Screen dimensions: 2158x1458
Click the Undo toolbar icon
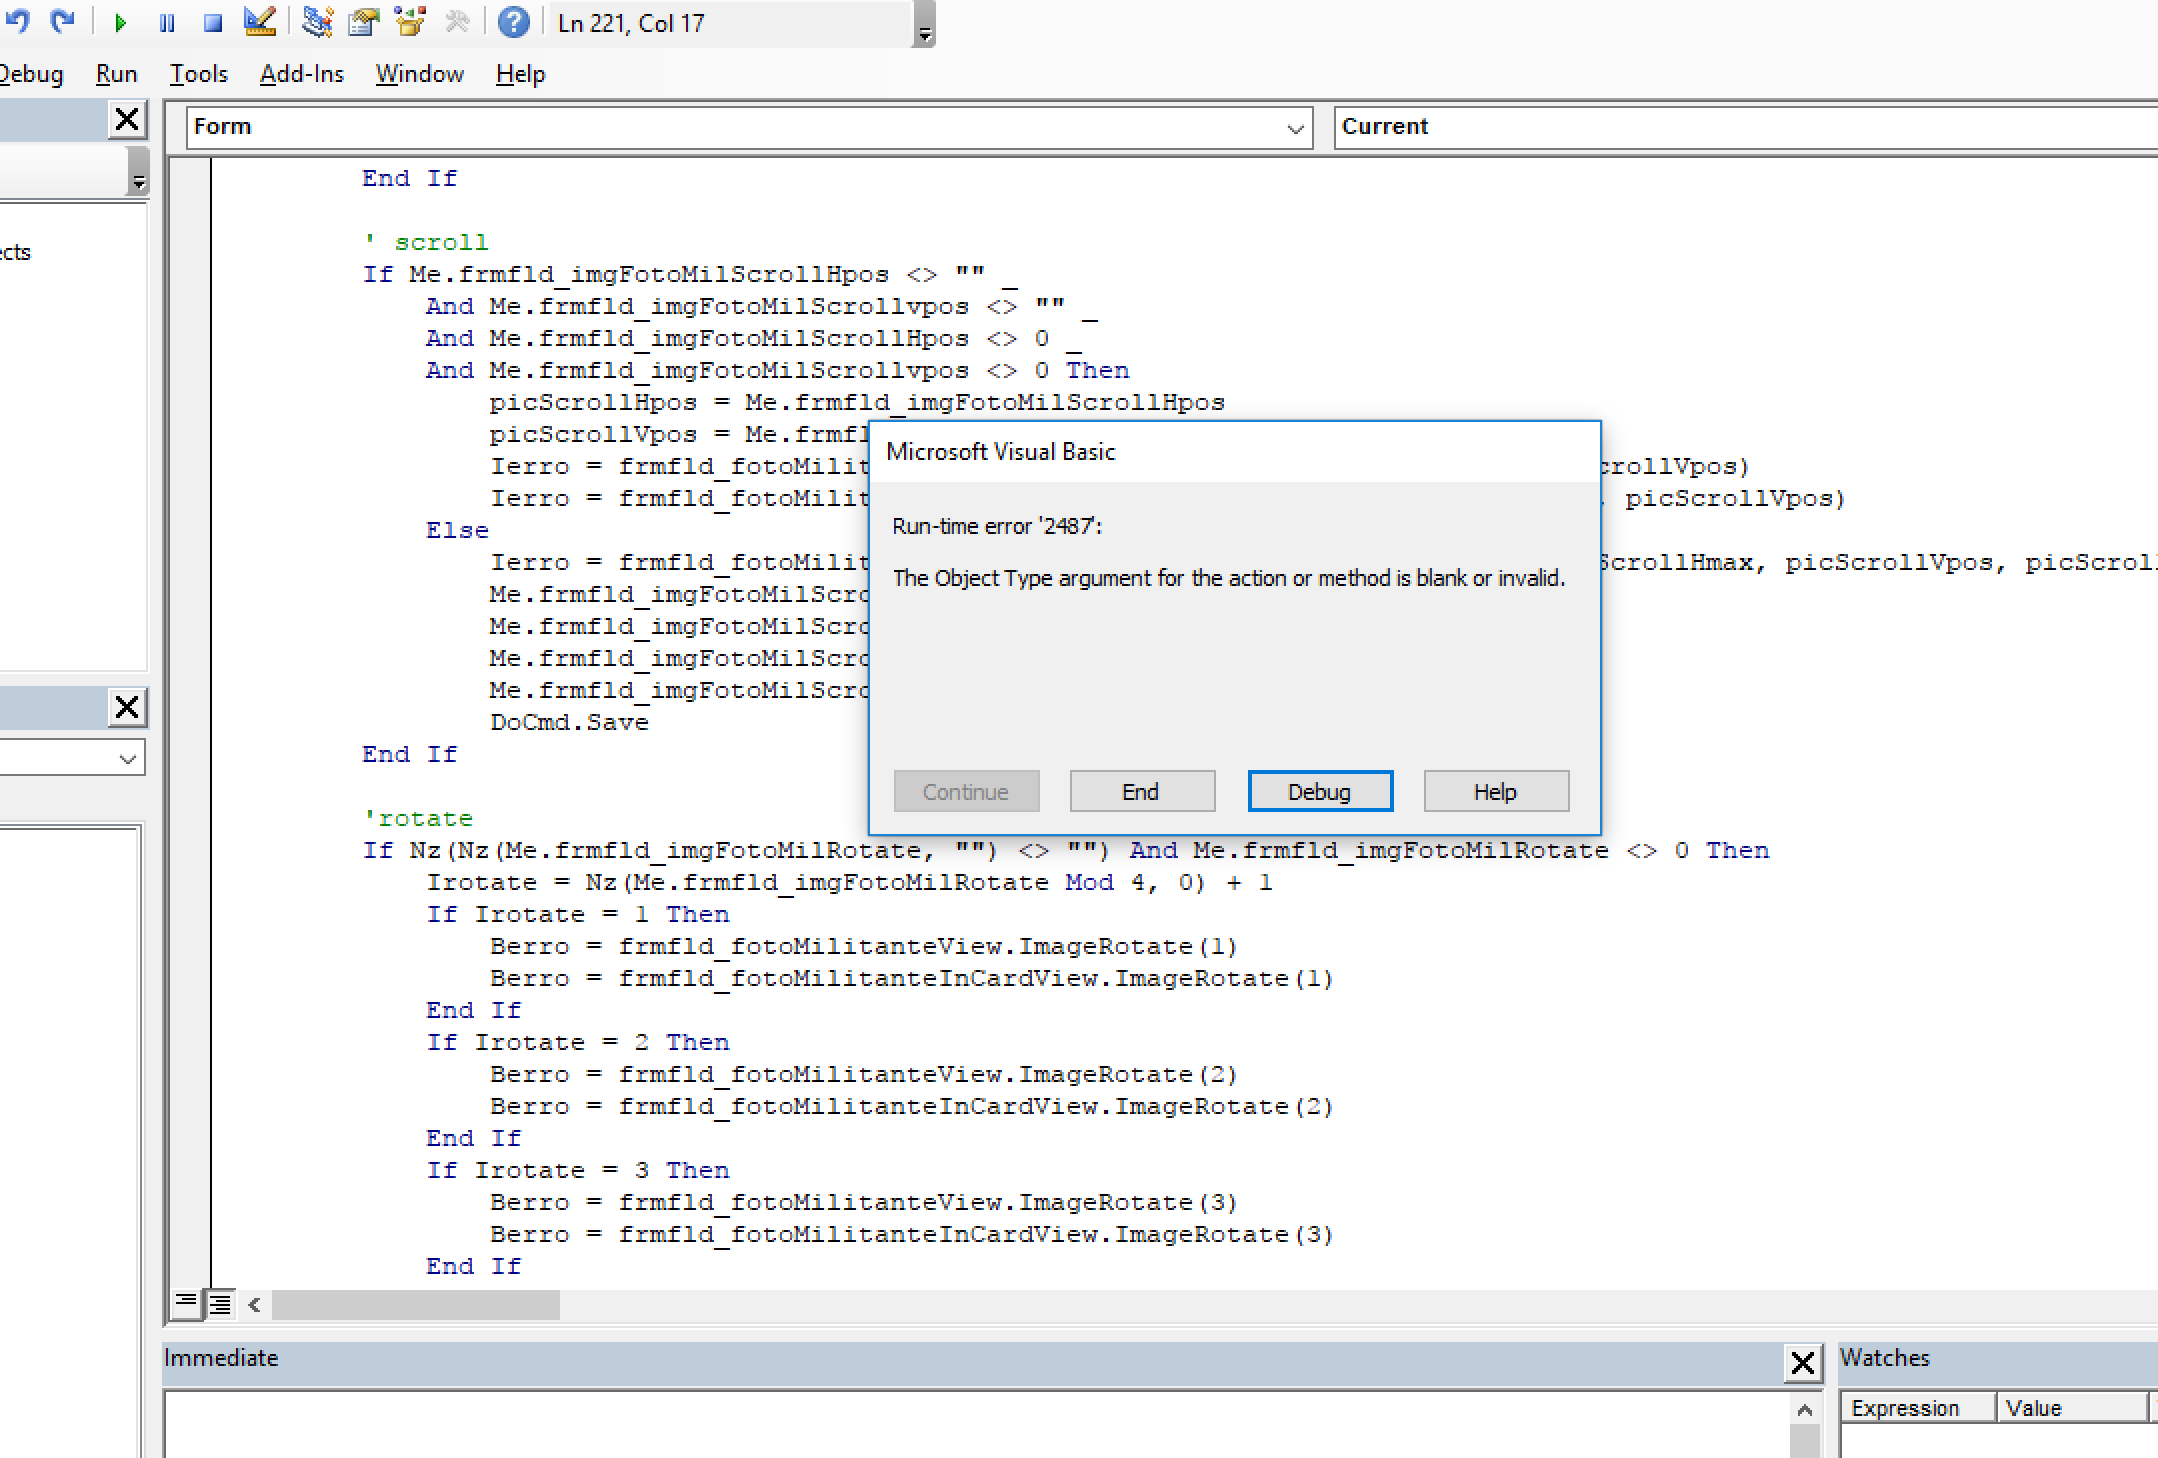pos(20,22)
